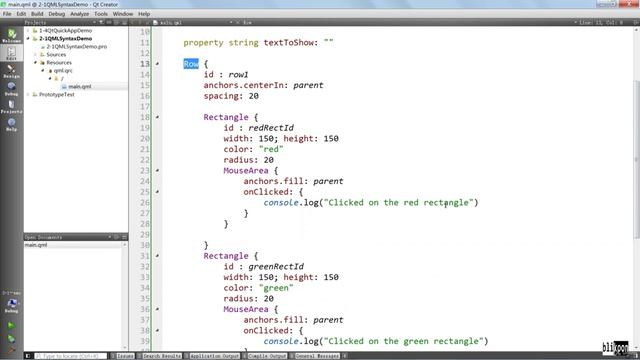The image size is (640, 360).
Task: Click the Type to locate search field
Action: pyautogui.click(x=71, y=356)
